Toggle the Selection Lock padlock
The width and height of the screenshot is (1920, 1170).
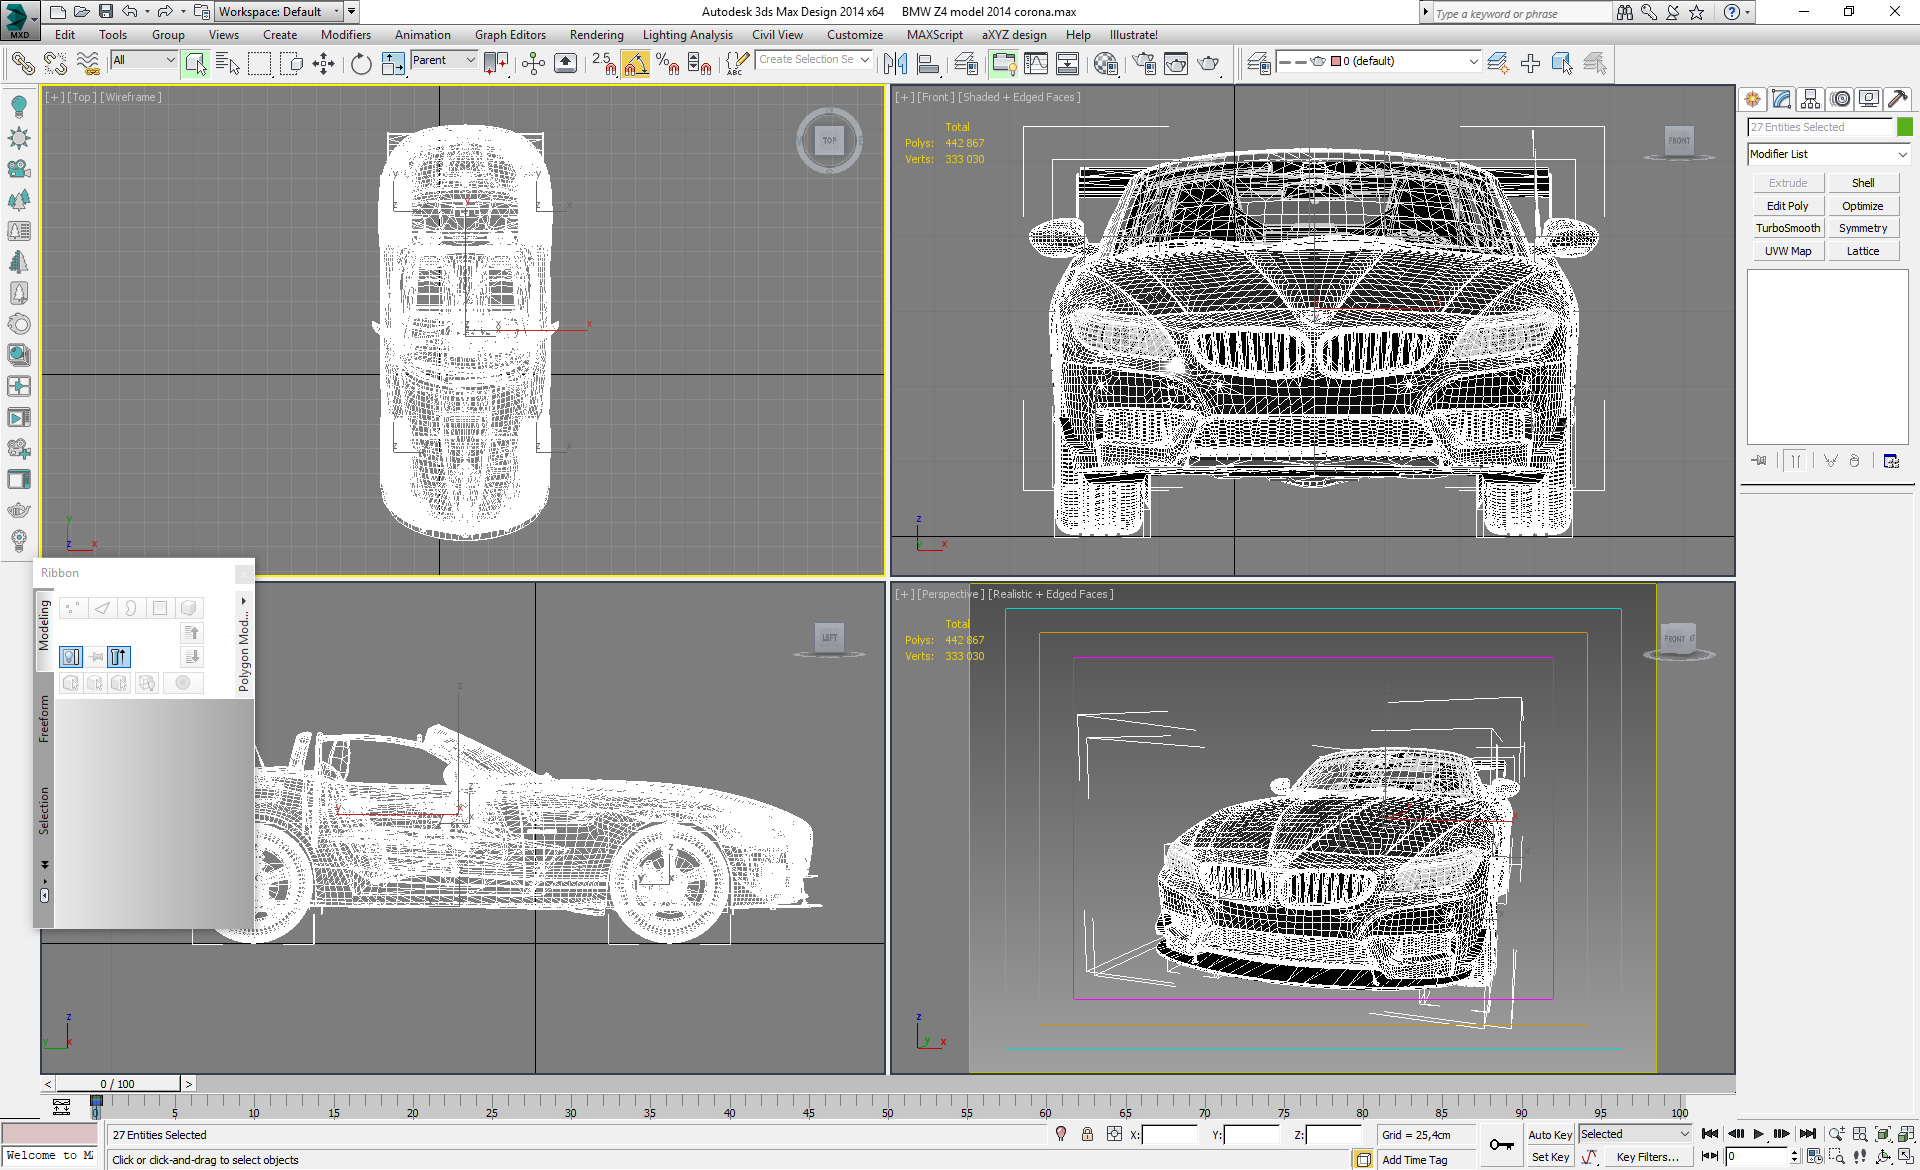pyautogui.click(x=1087, y=1134)
